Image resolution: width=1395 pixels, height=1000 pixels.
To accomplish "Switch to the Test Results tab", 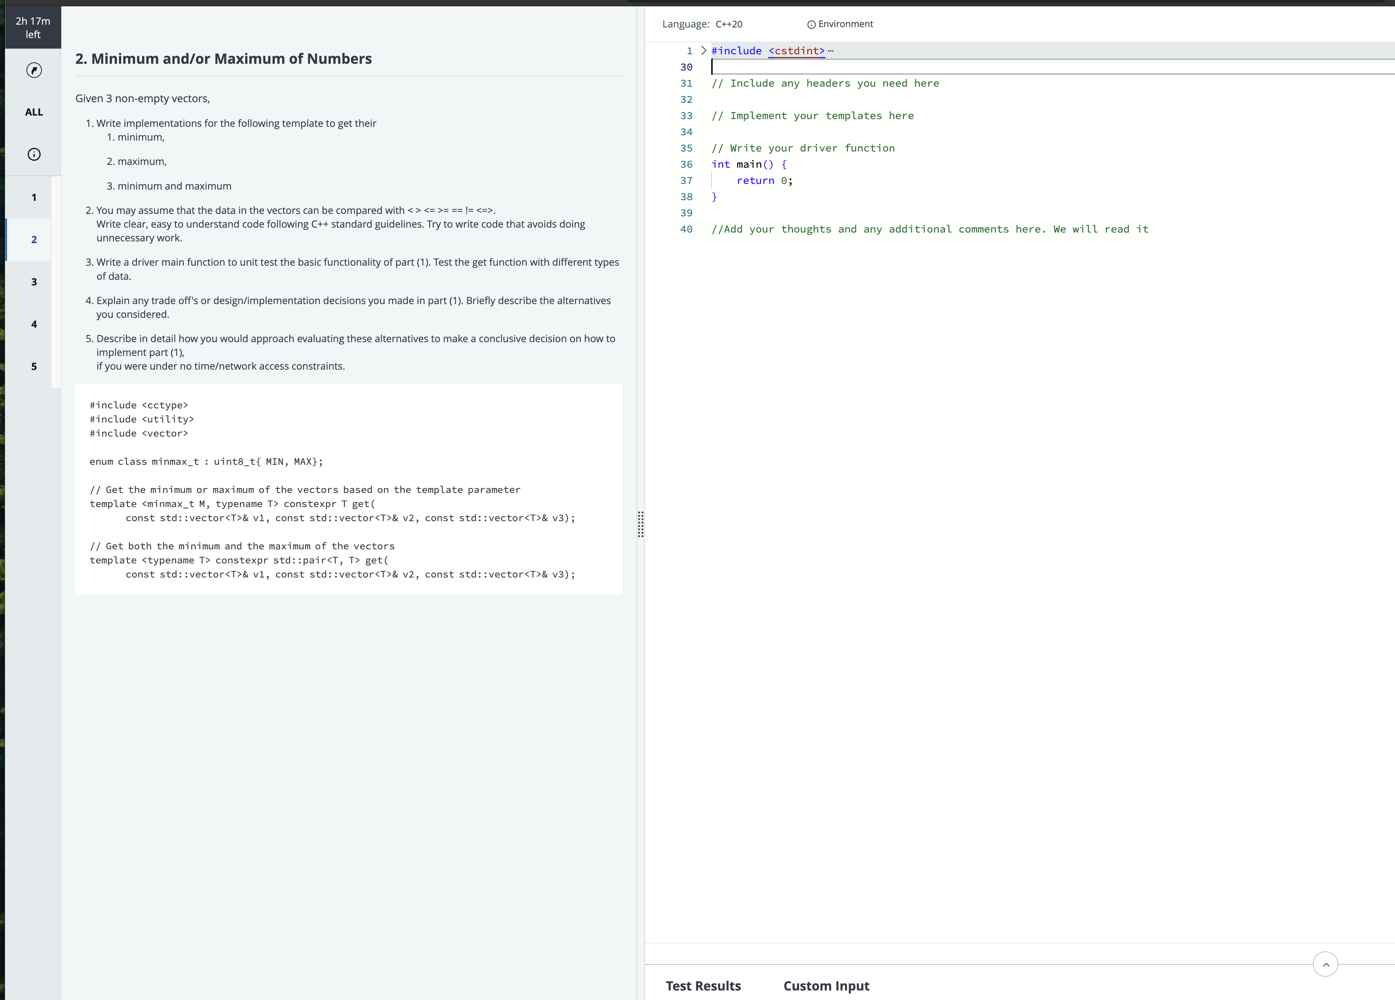I will (703, 986).
